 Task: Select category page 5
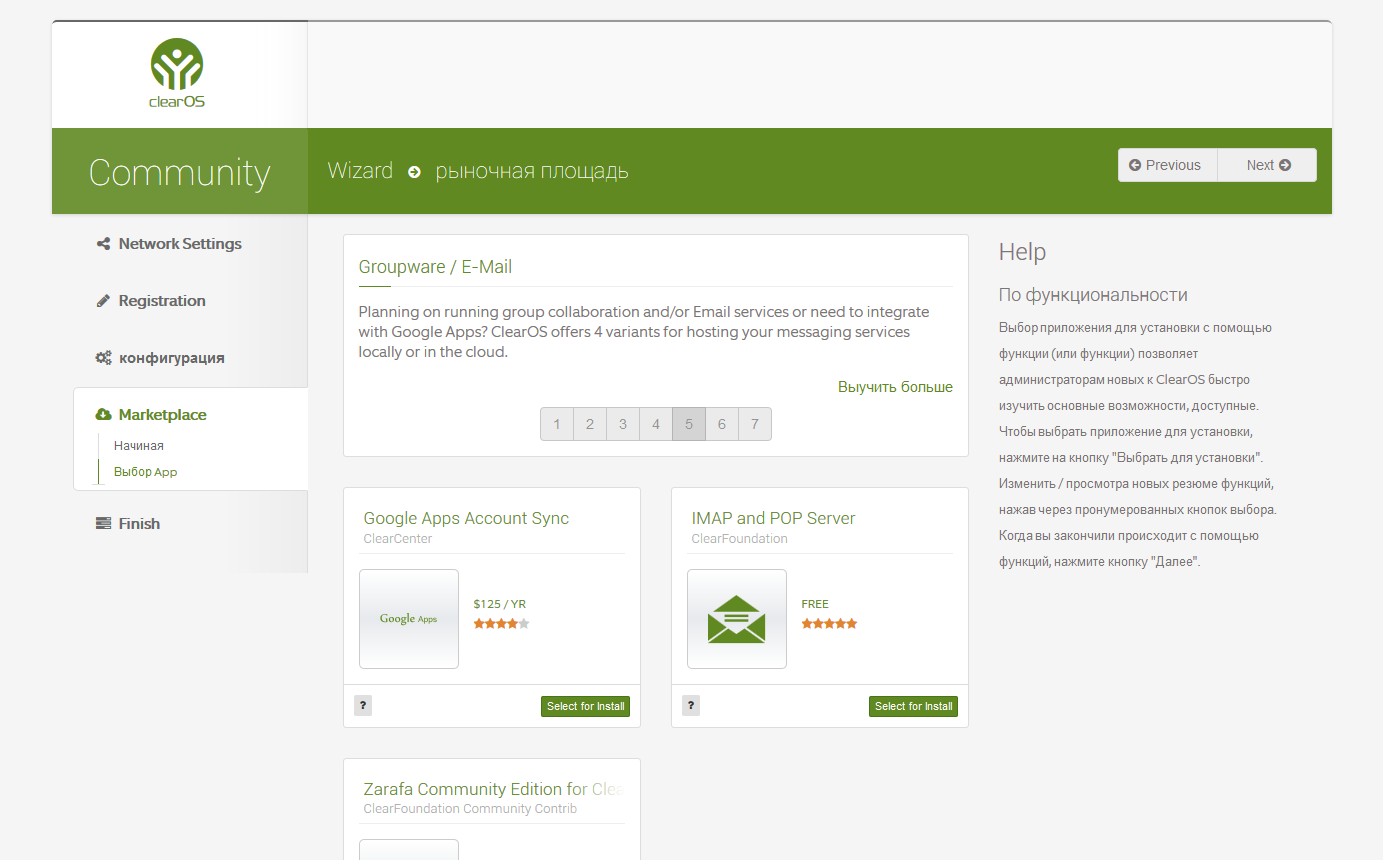tap(689, 424)
